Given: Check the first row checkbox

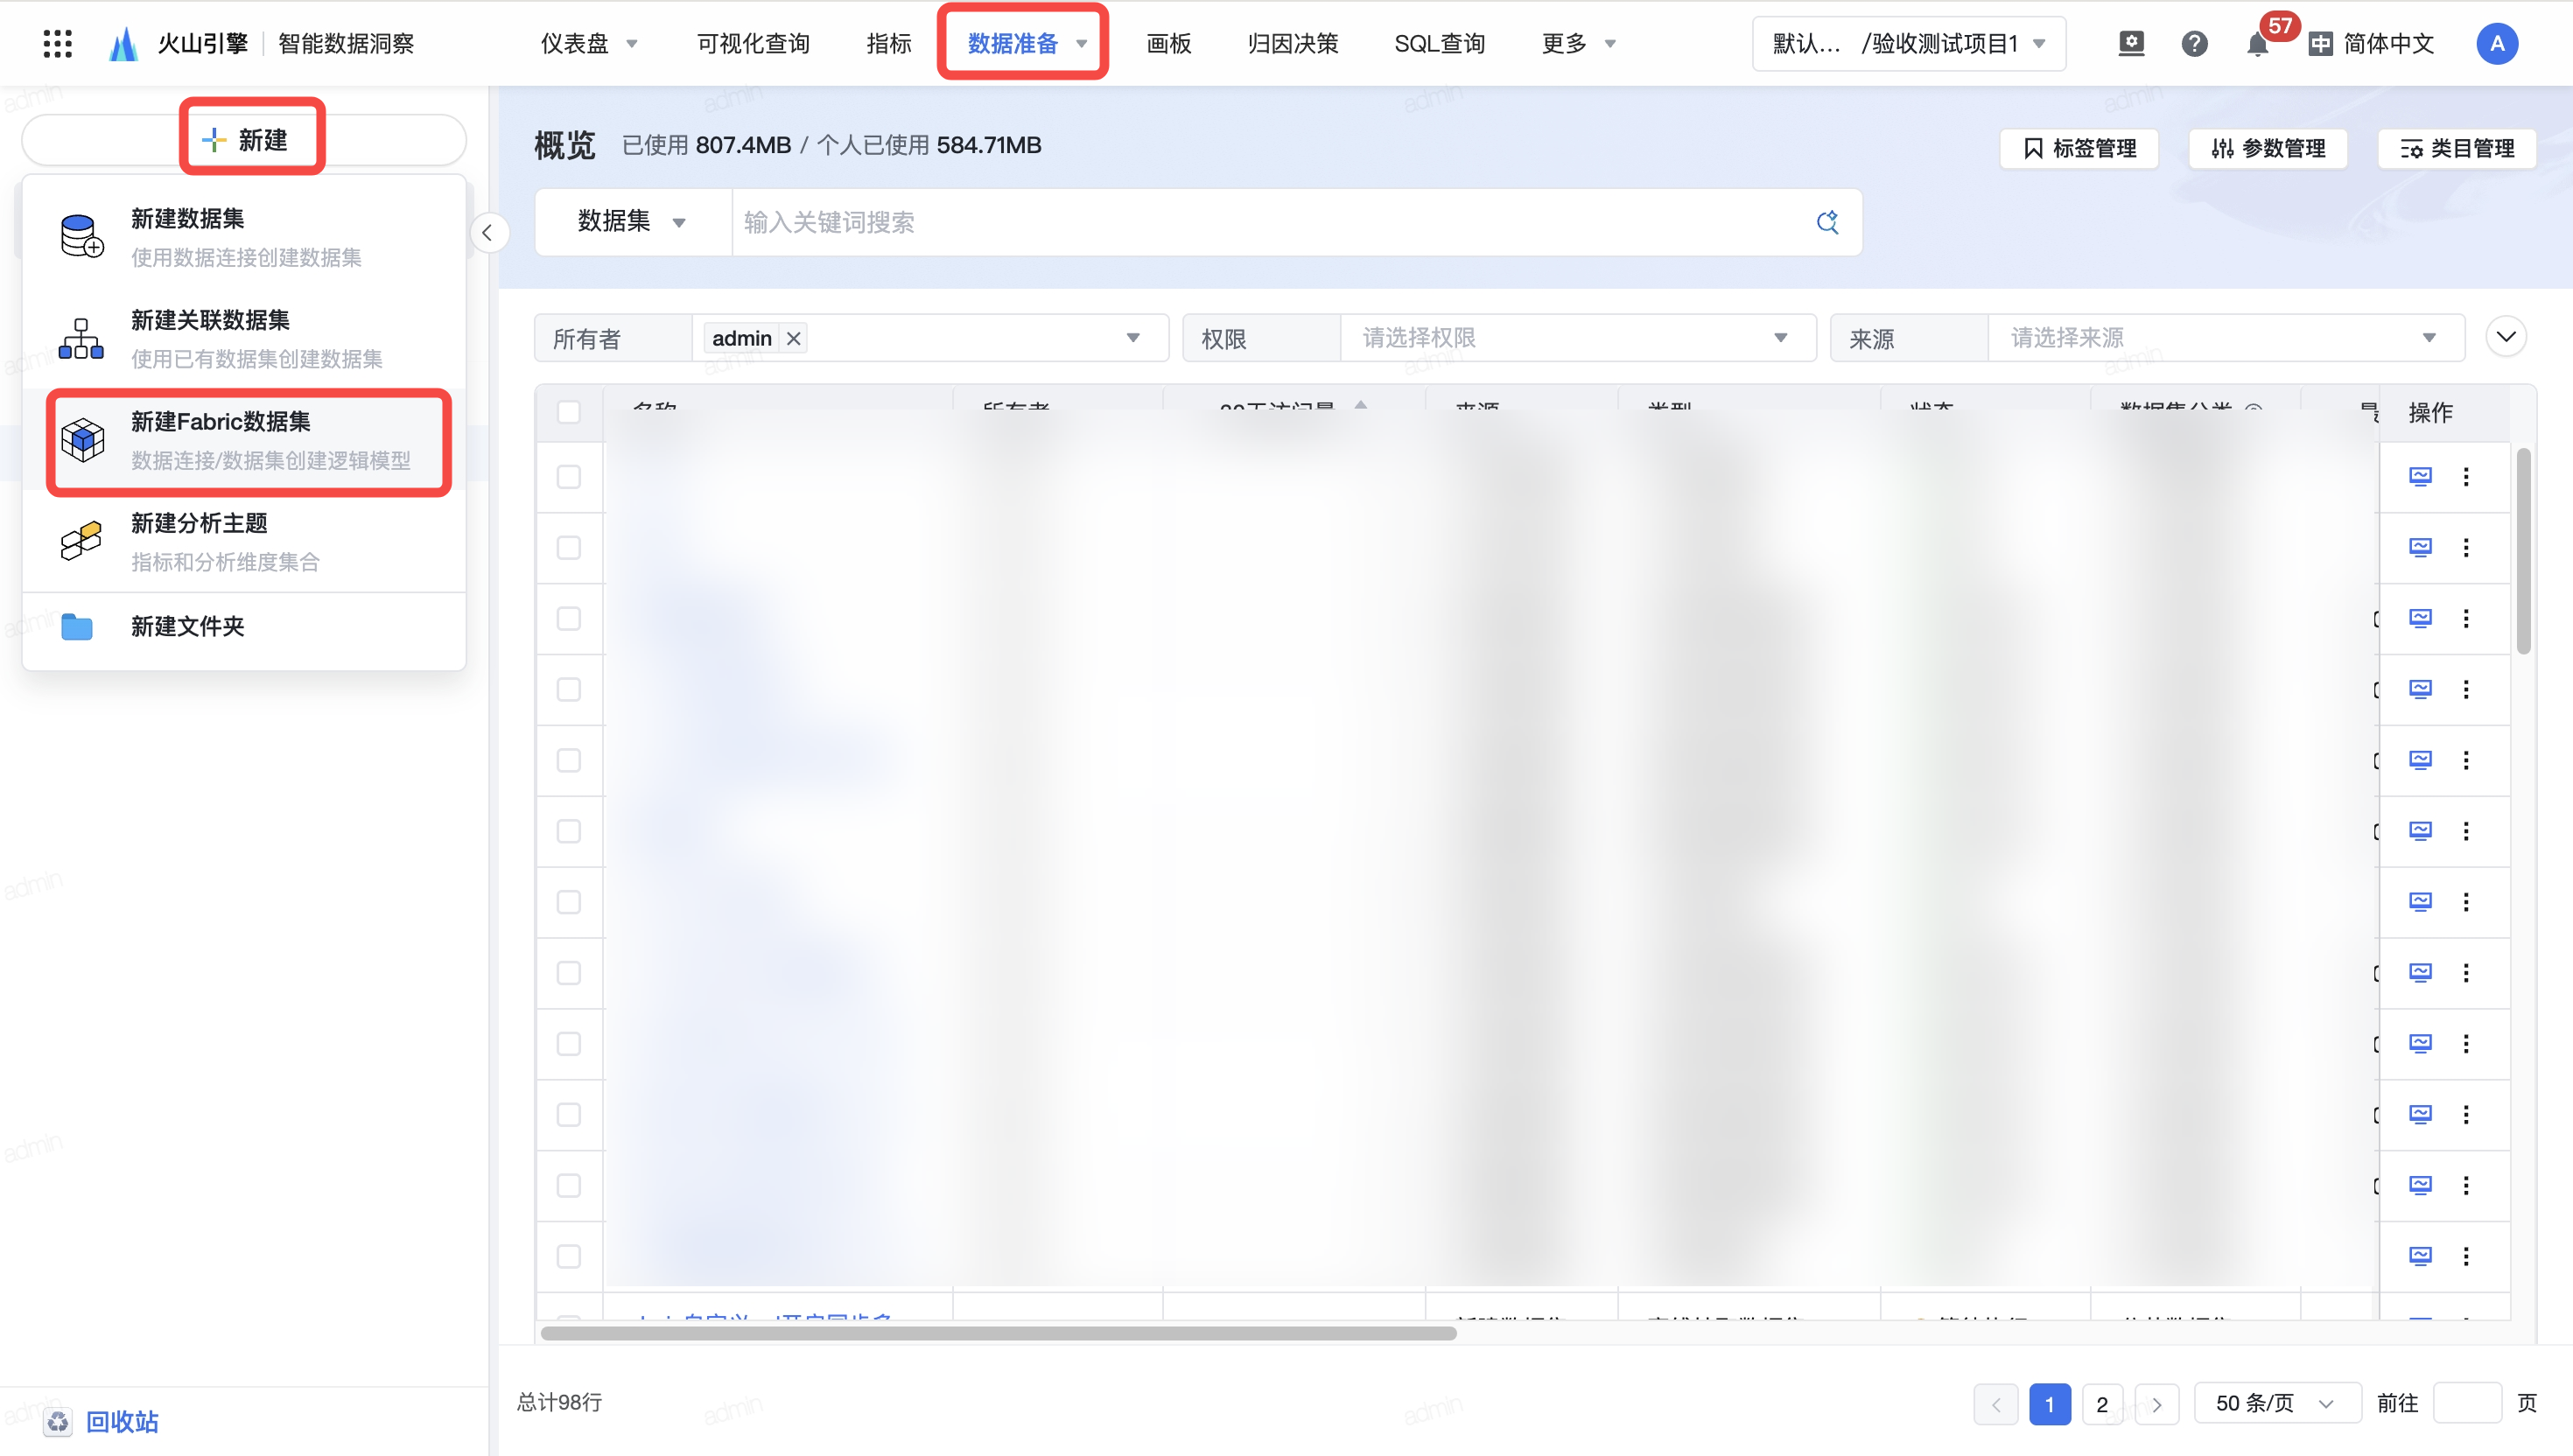Looking at the screenshot, I should point(569,476).
